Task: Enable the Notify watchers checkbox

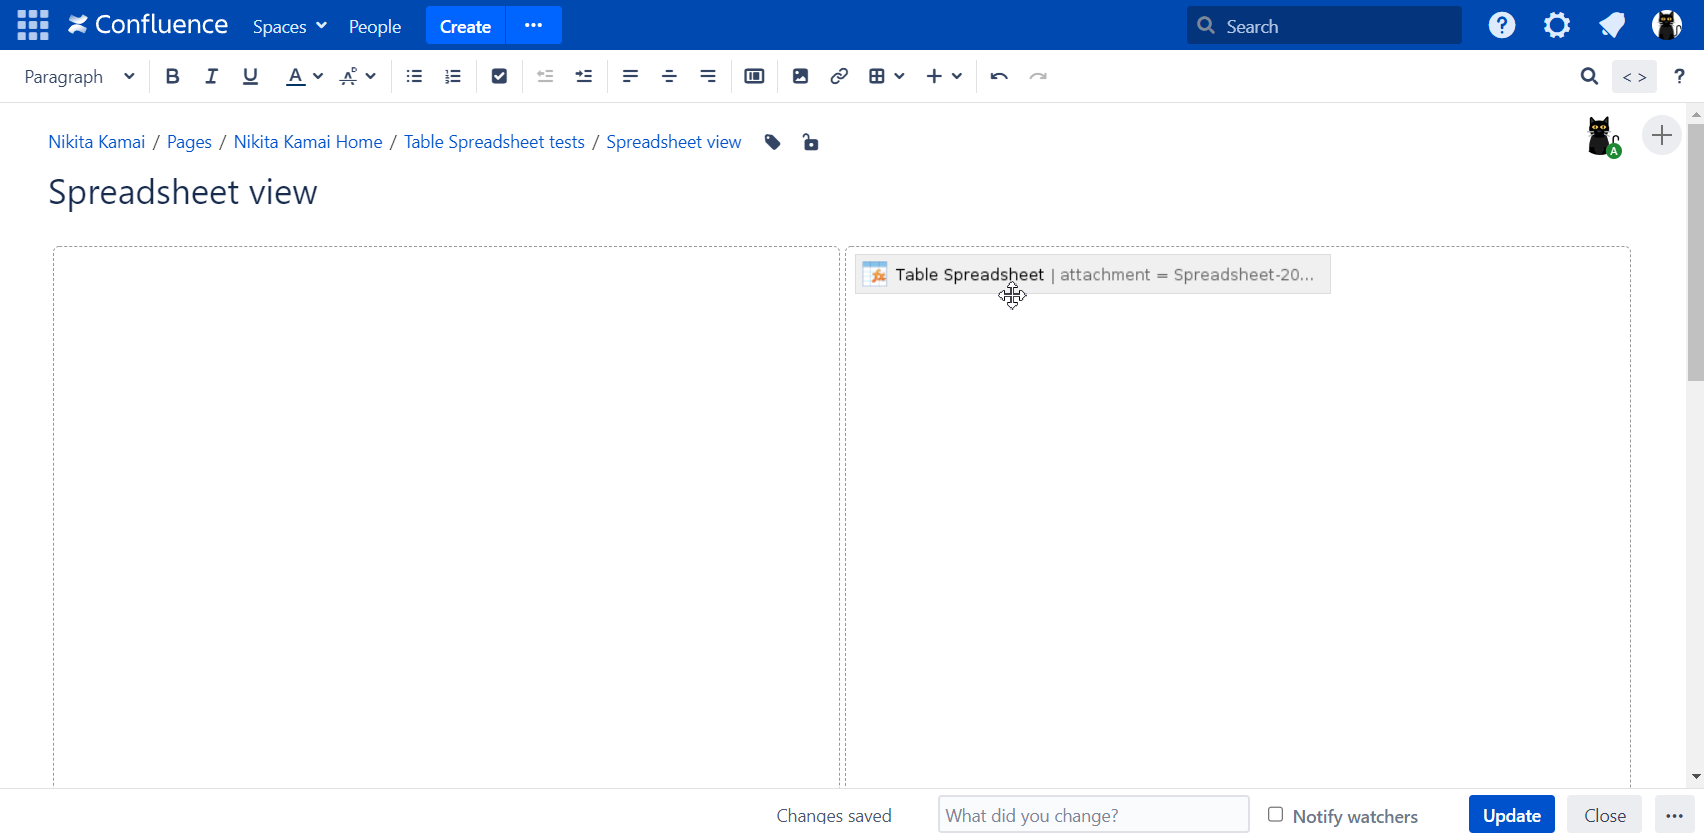Action: pos(1275,815)
